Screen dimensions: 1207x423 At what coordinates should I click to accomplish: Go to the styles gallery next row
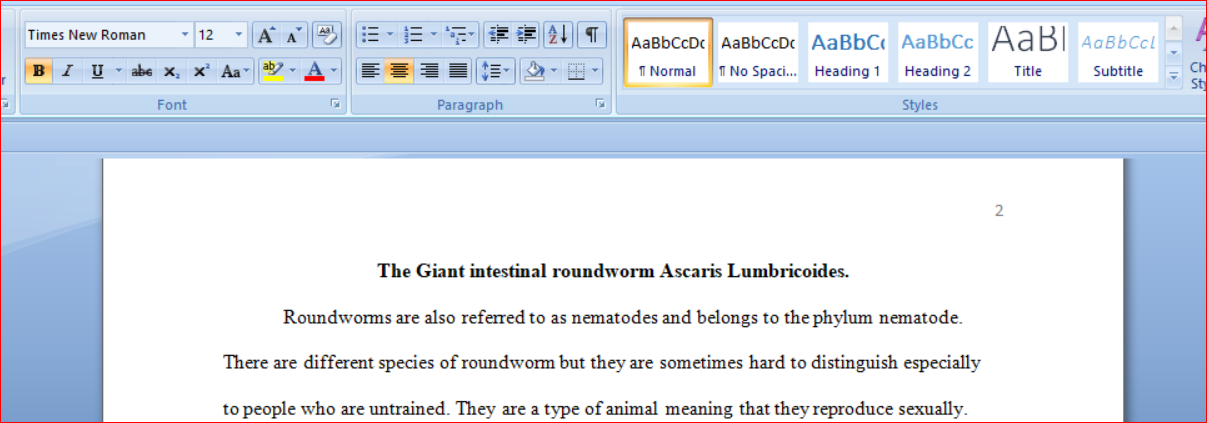click(1174, 51)
